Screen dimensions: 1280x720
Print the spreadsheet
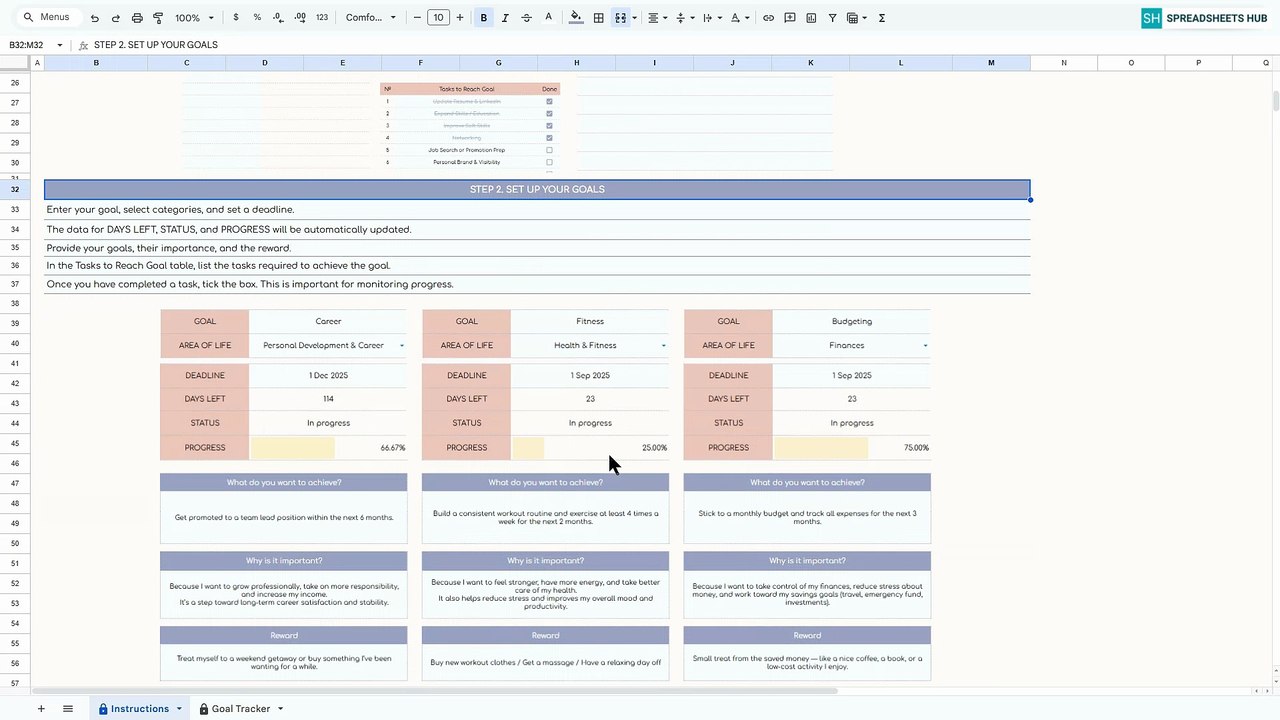coord(137,18)
